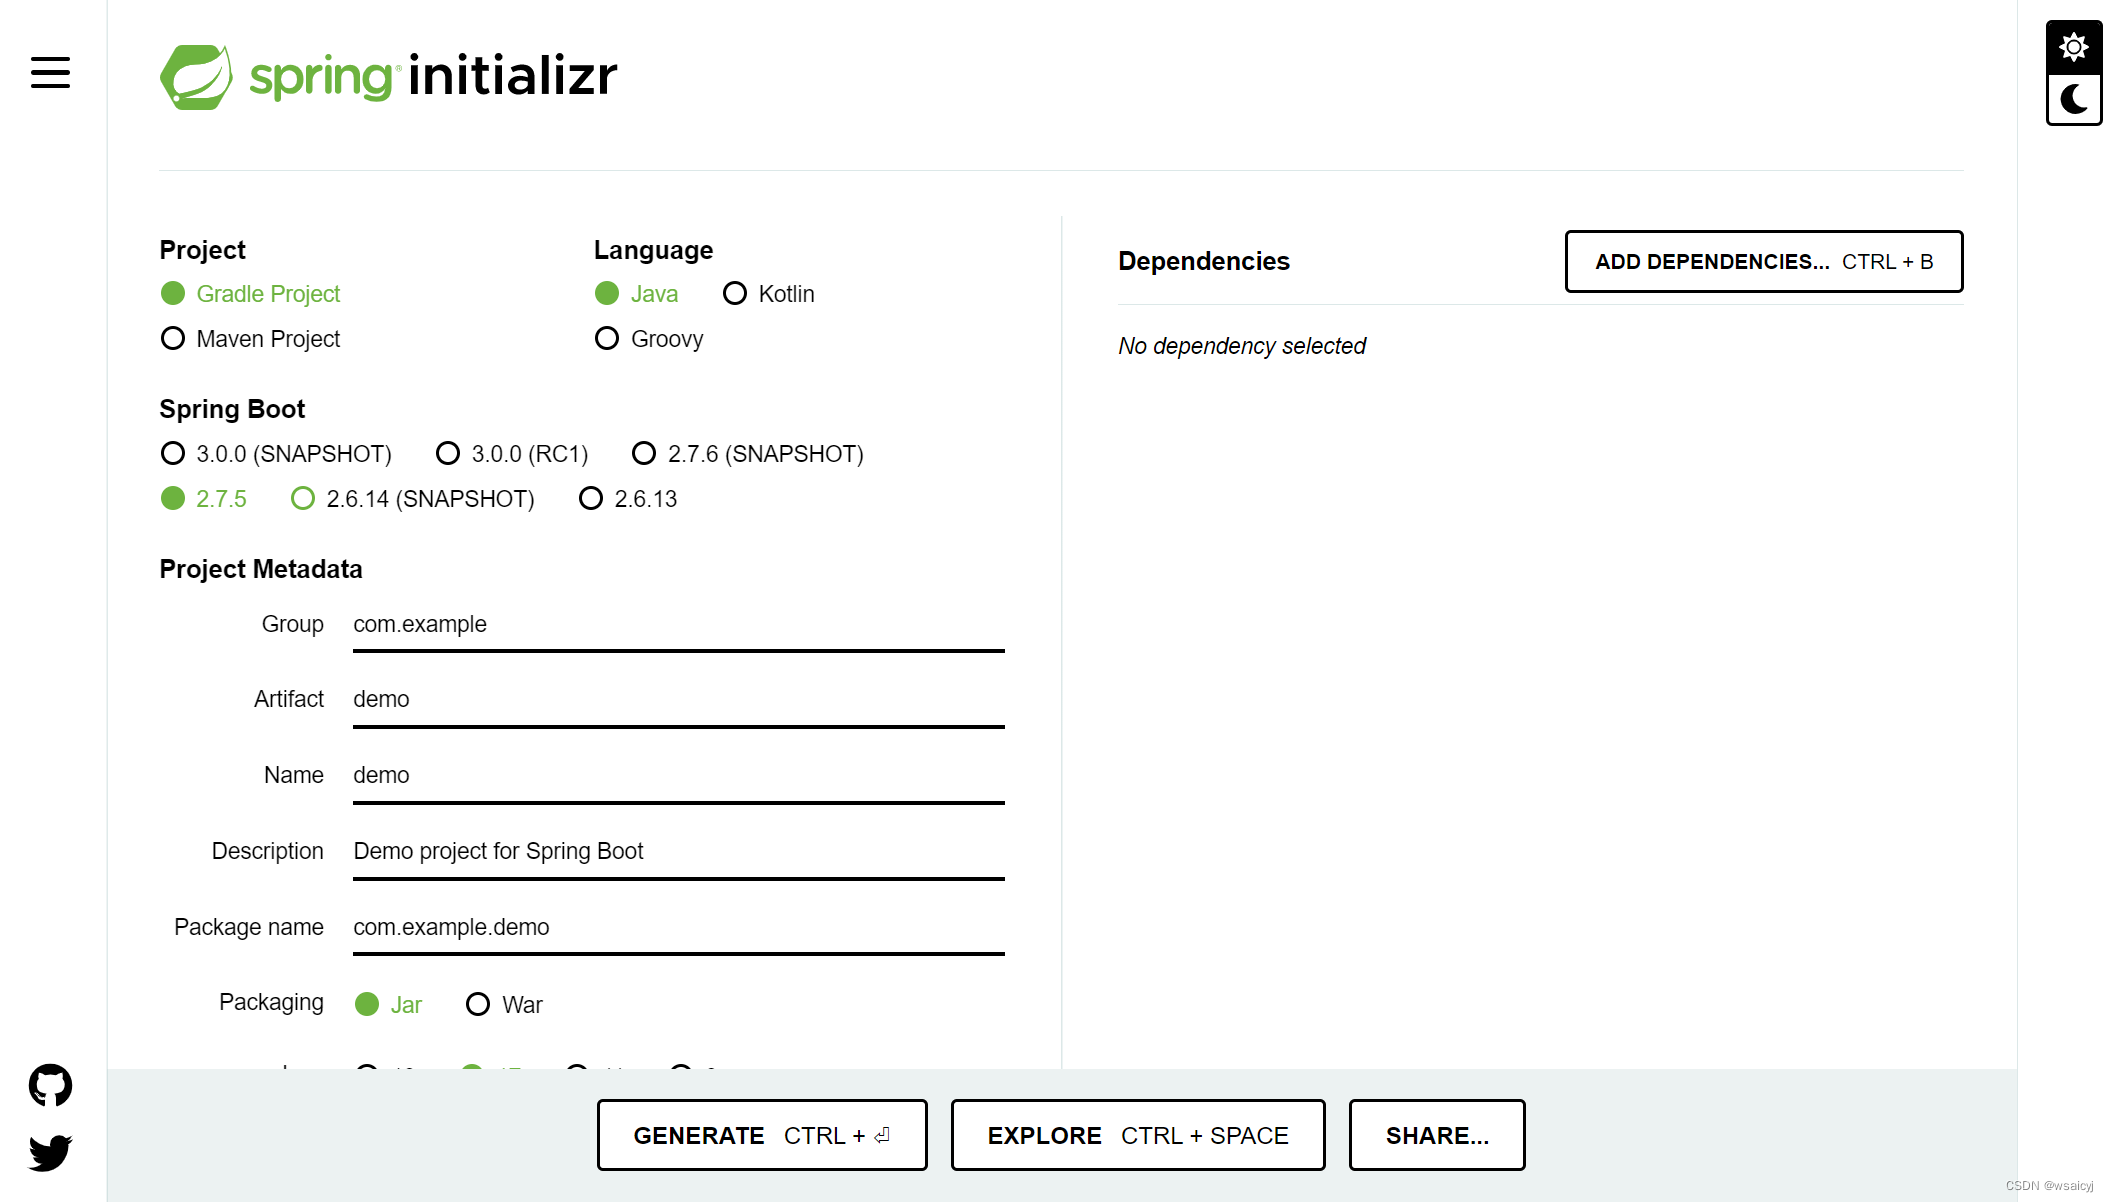This screenshot has width=2108, height=1202.
Task: Click the Add Dependencies button
Action: [1764, 261]
